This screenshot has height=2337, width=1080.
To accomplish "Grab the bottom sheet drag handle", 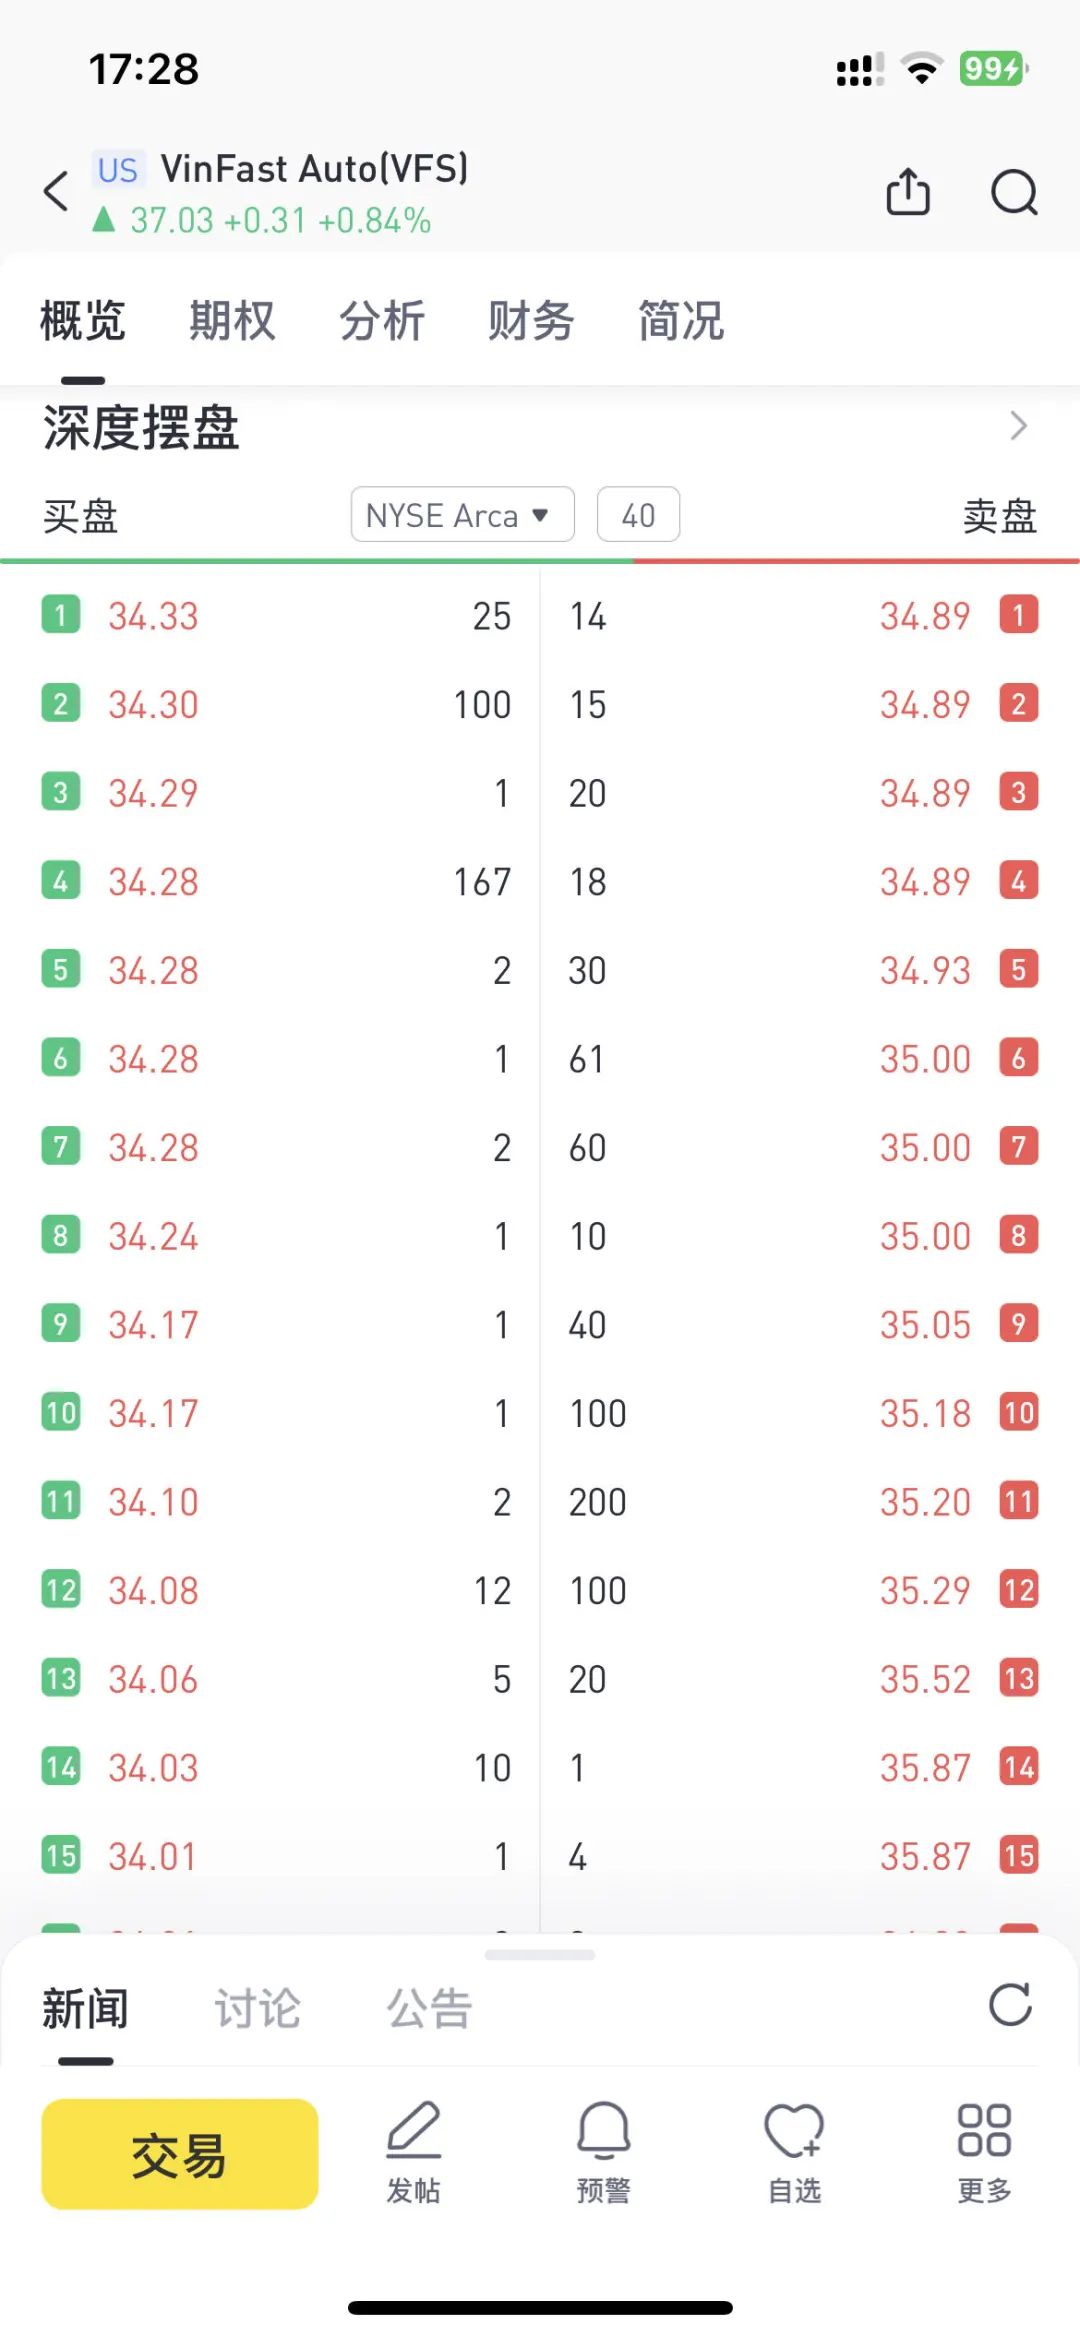I will click(540, 1955).
